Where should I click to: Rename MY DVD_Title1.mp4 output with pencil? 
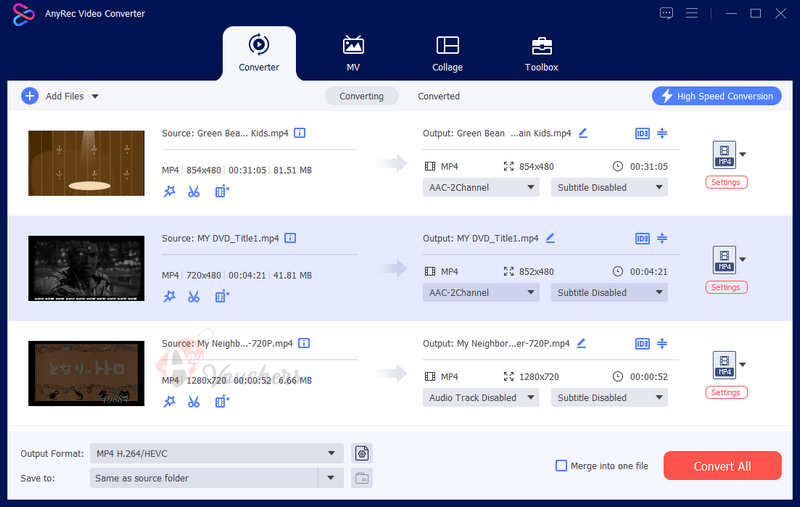point(551,238)
